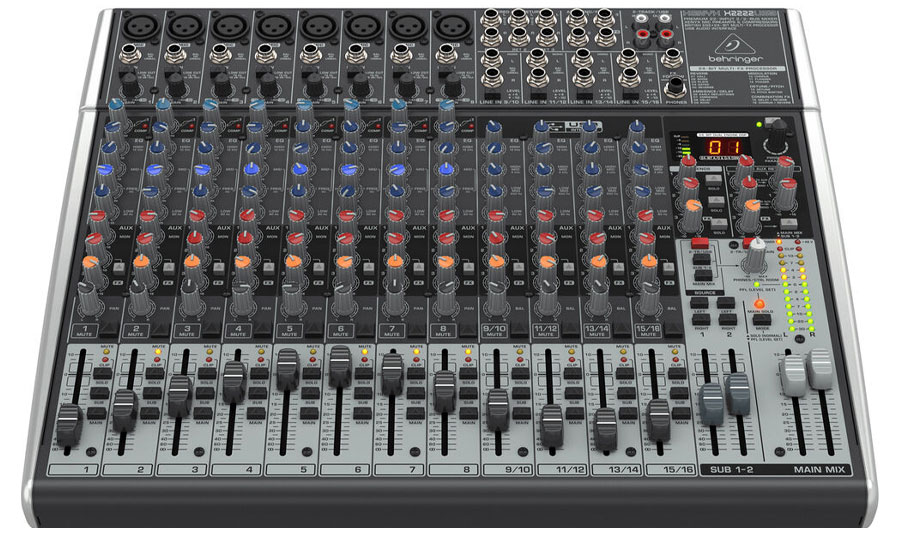Click the 'SUB 1-2' label

point(732,469)
